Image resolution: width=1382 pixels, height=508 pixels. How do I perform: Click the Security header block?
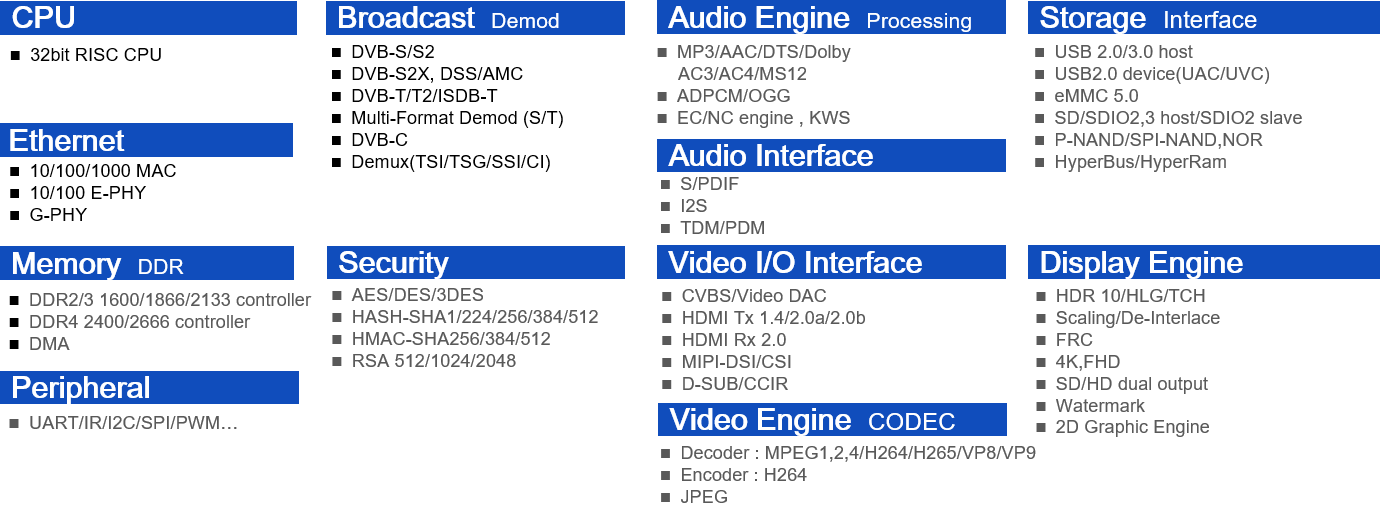point(476,262)
